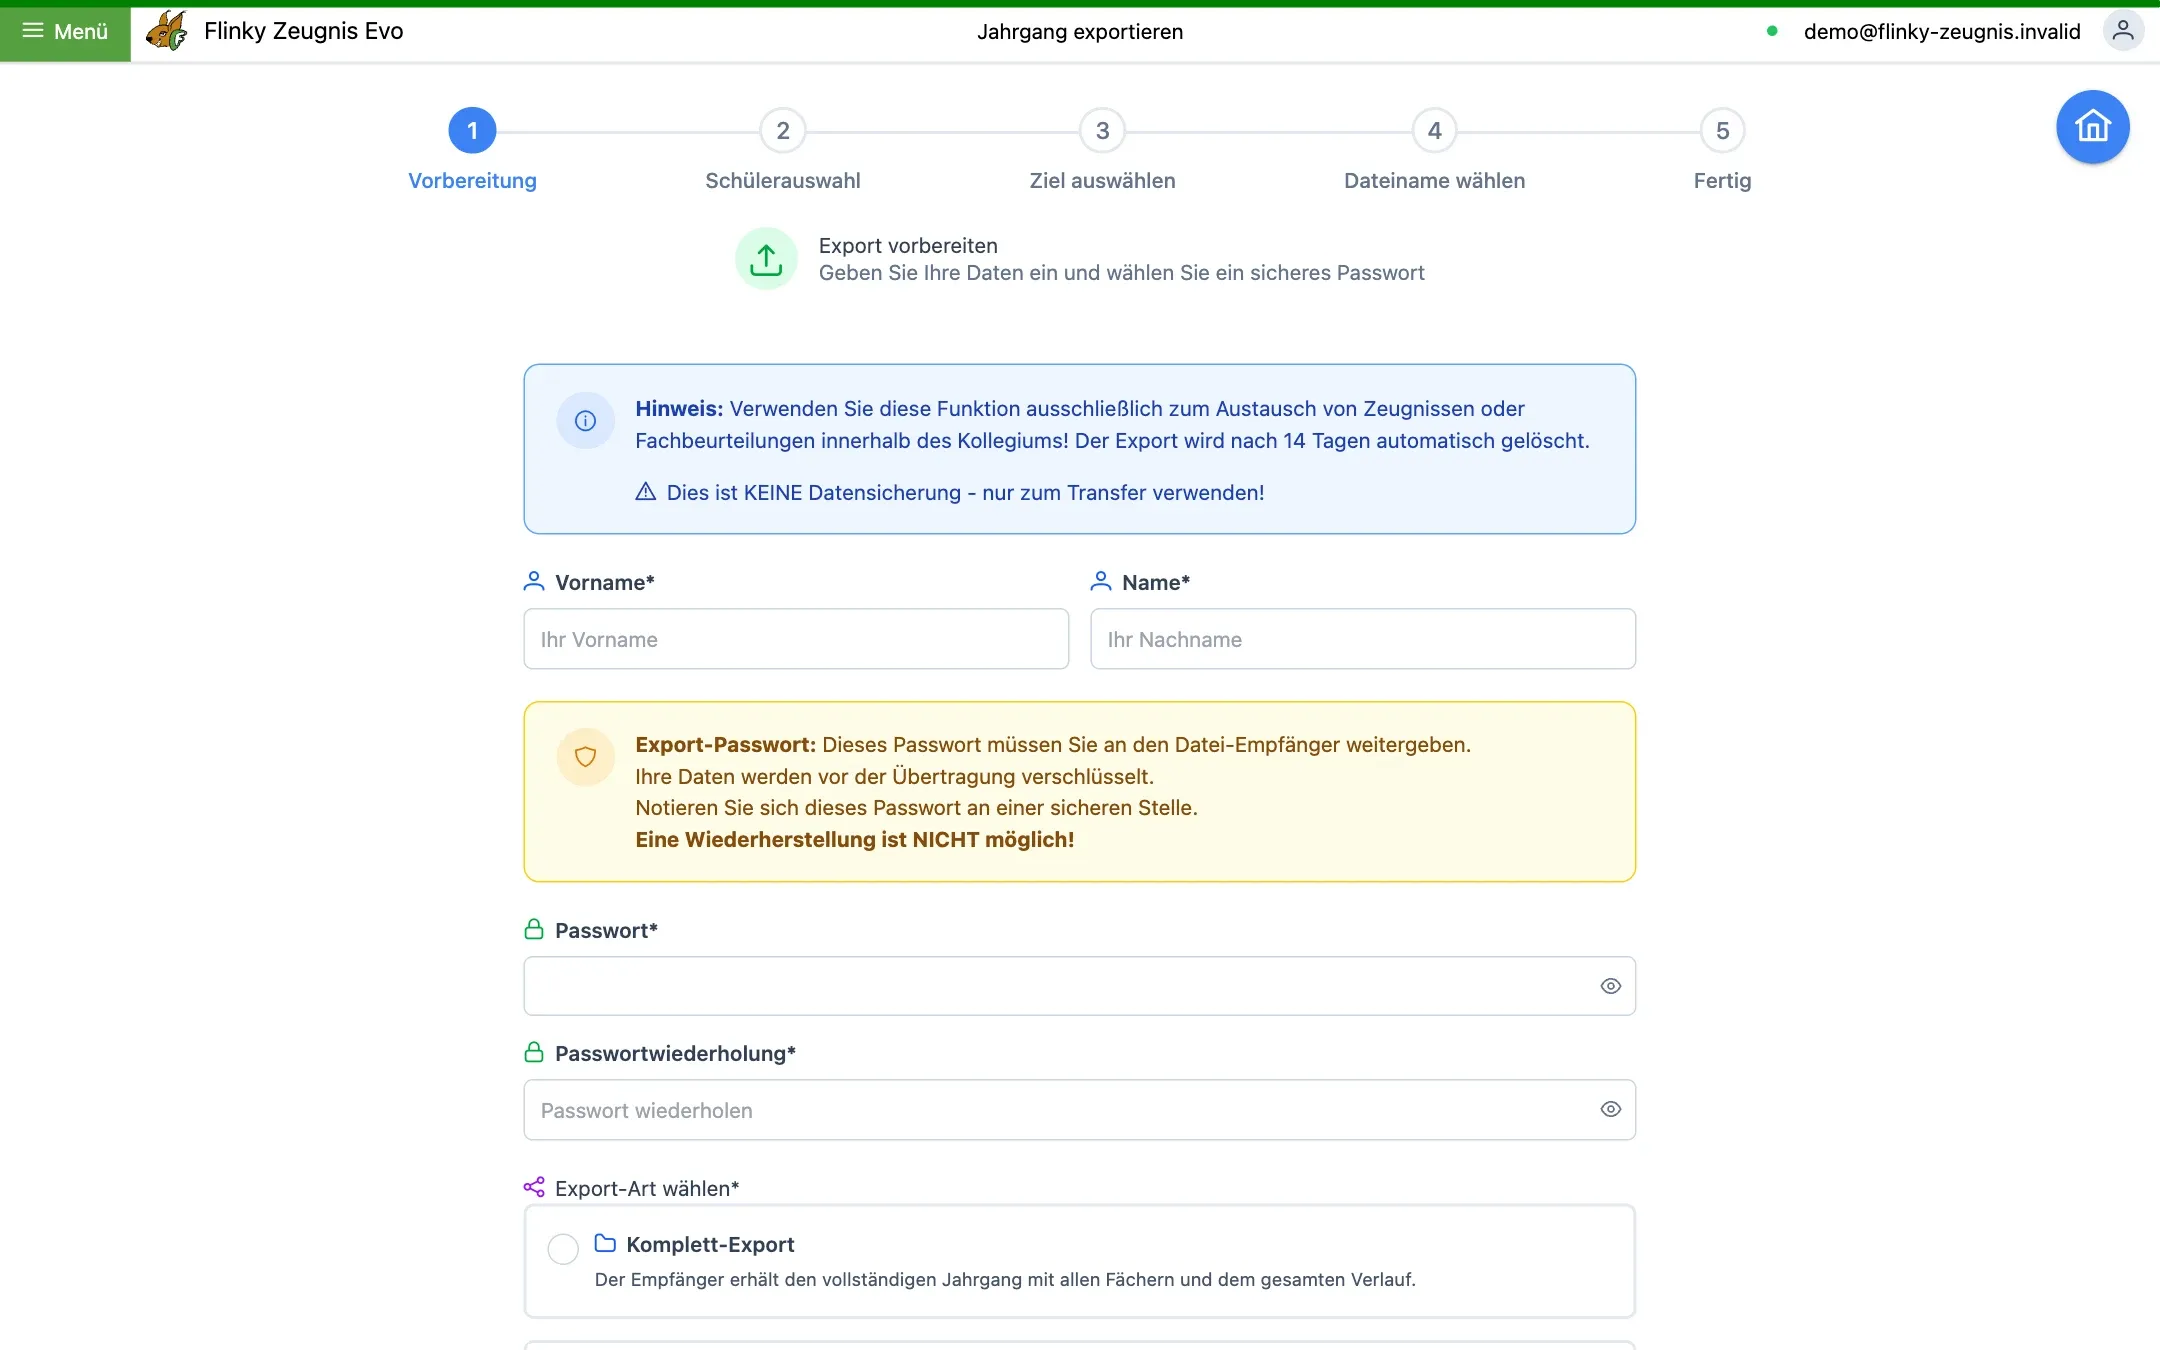Click the info icon in Hinweis box
2160x1350 pixels.
(585, 421)
